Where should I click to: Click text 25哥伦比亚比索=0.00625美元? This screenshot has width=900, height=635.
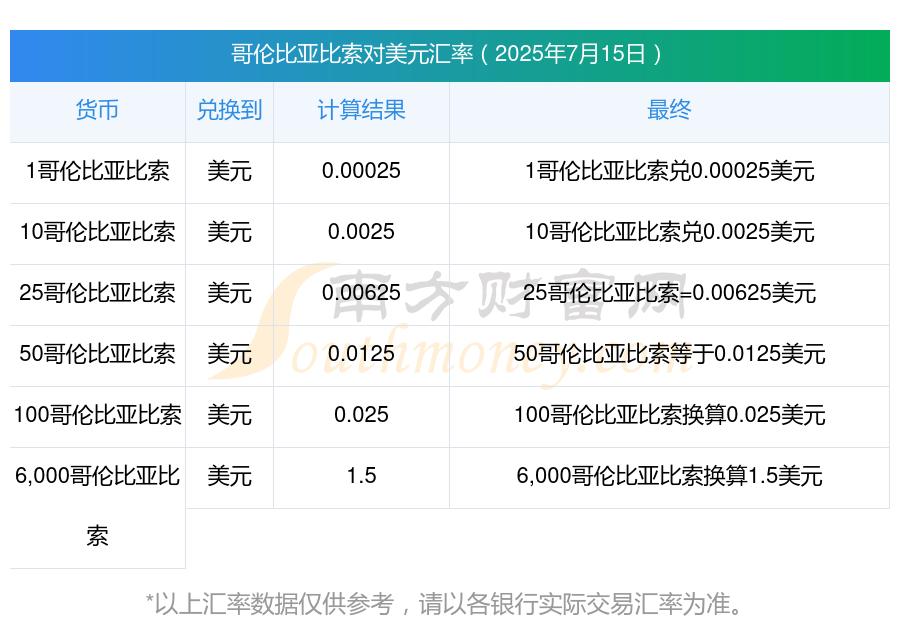[669, 293]
